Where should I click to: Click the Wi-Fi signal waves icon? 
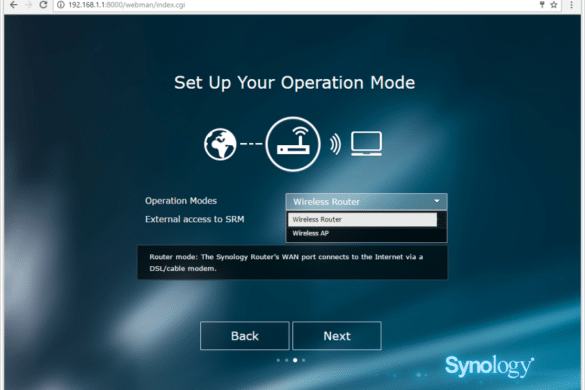pyautogui.click(x=335, y=144)
